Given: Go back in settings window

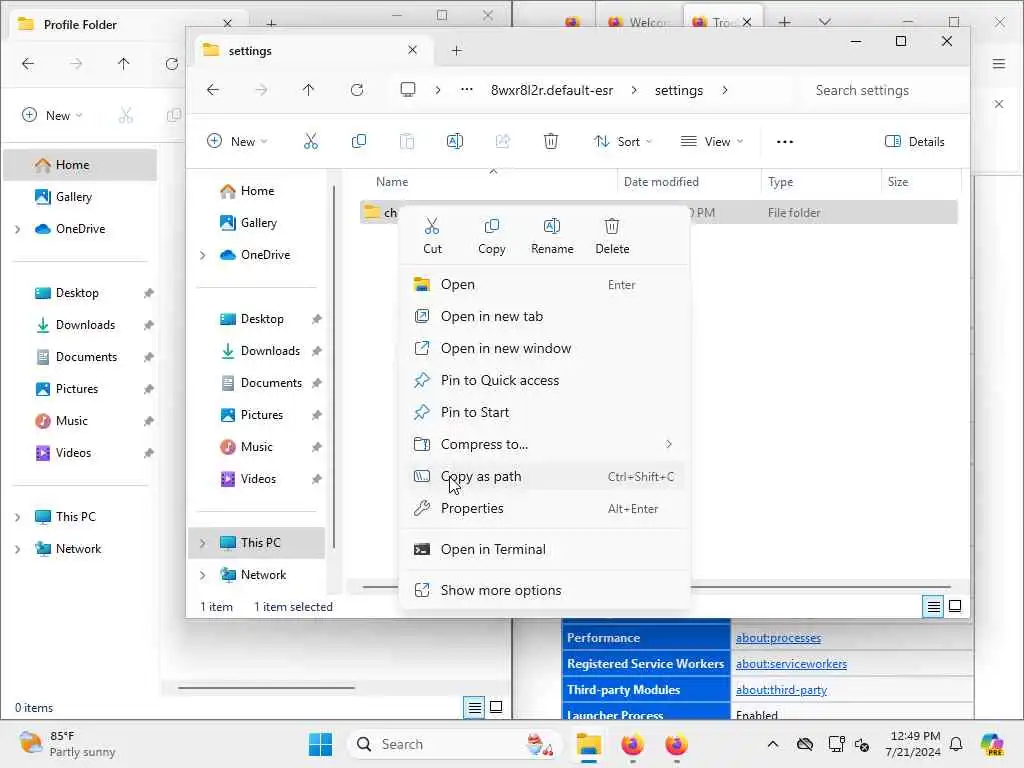Looking at the screenshot, I should point(213,90).
